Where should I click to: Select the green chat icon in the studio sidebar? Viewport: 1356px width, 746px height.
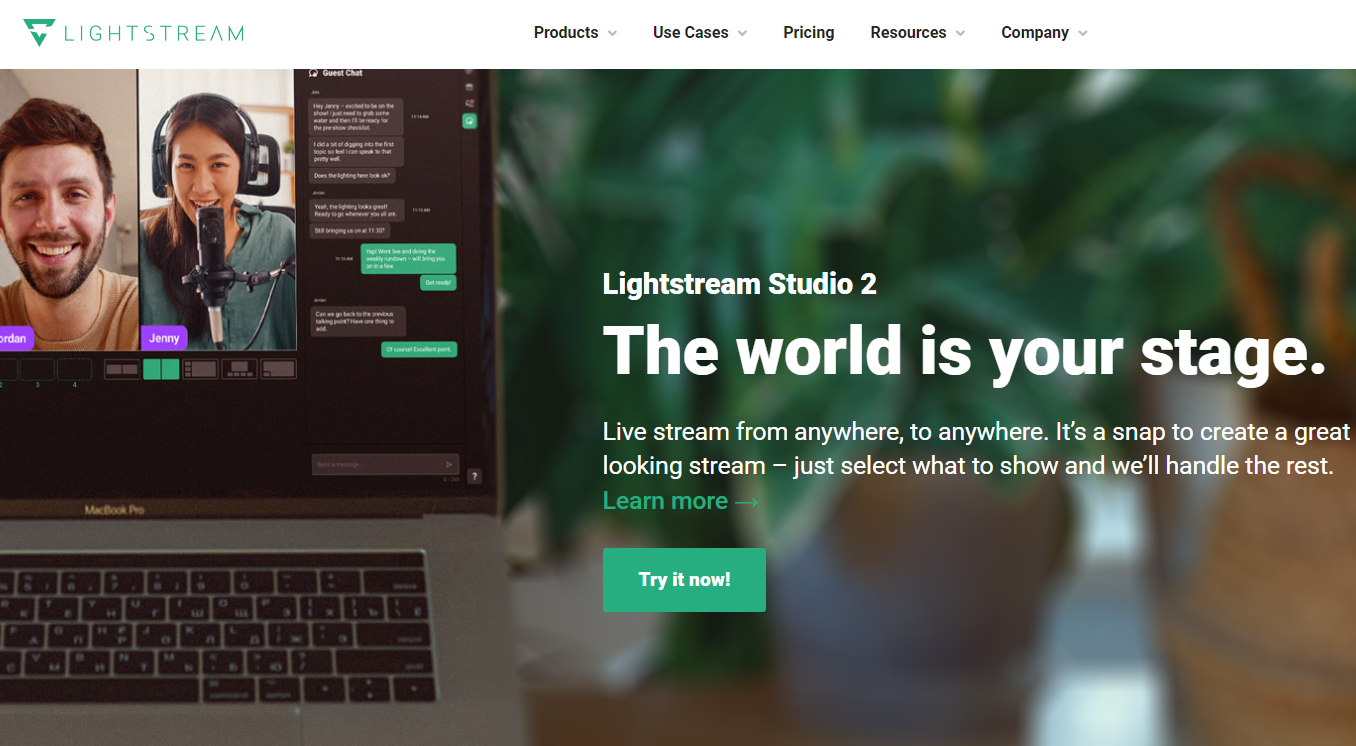pyautogui.click(x=469, y=120)
